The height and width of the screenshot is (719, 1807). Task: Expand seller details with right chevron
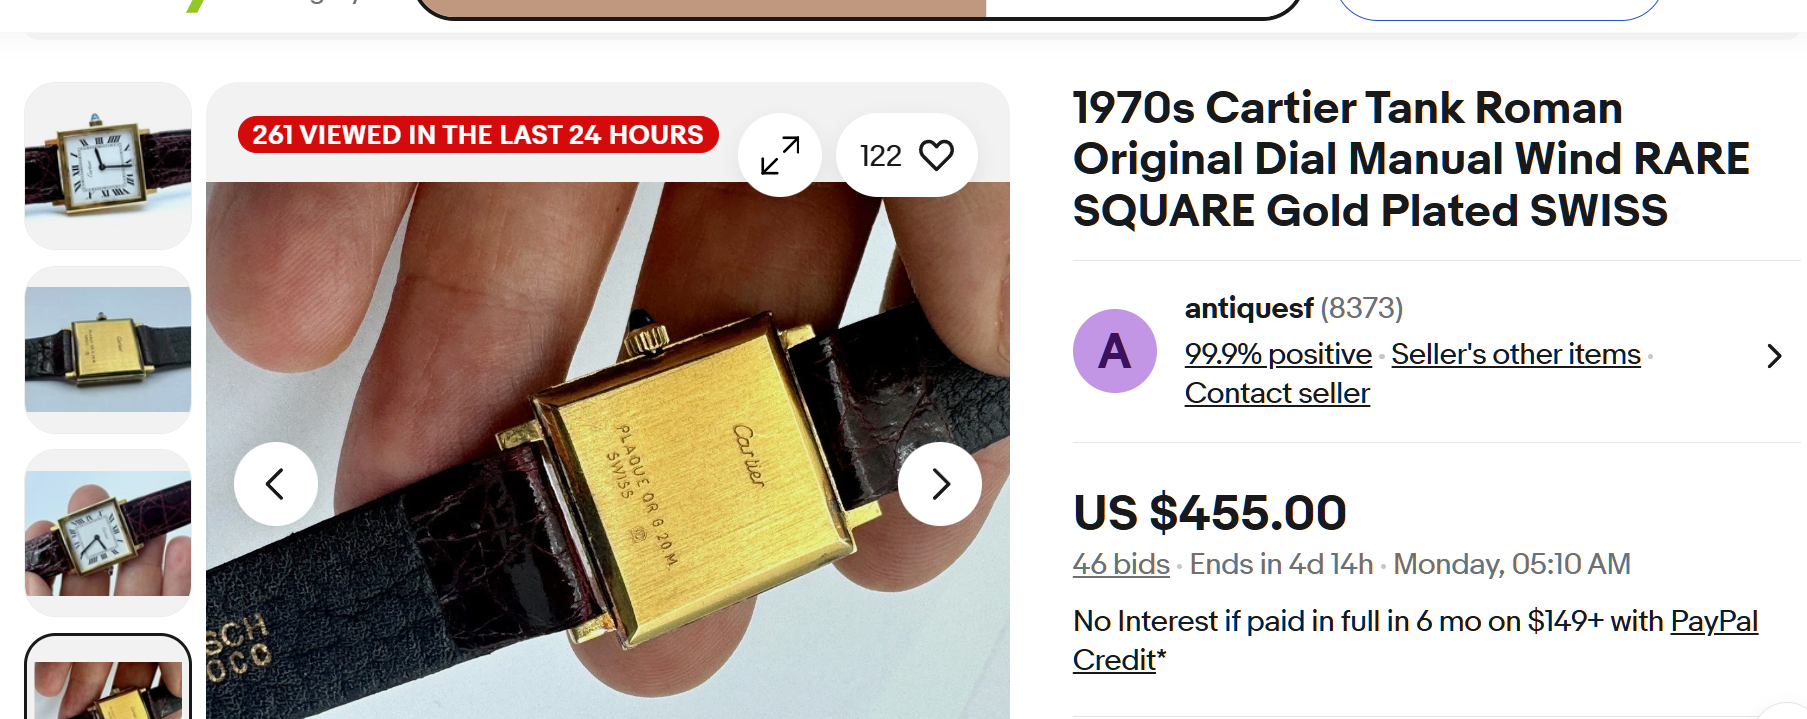tap(1774, 356)
